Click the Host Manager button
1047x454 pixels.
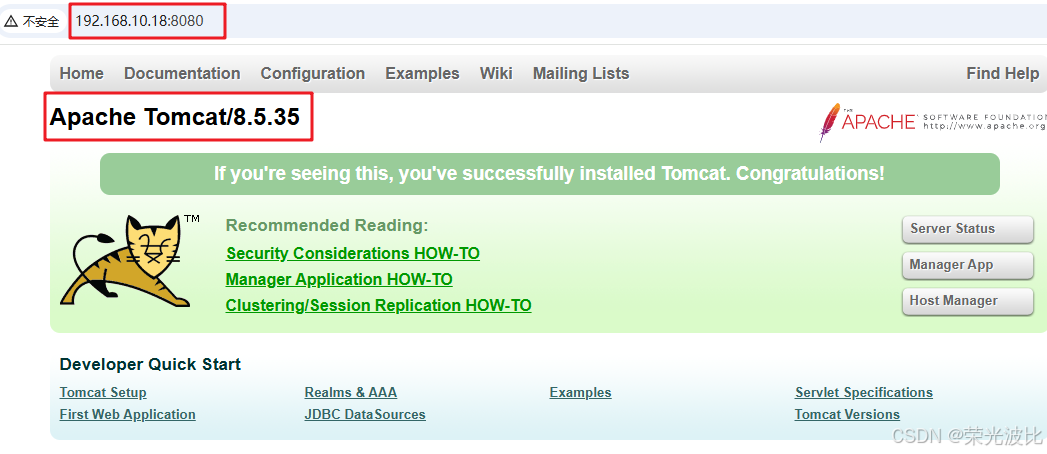tap(967, 301)
